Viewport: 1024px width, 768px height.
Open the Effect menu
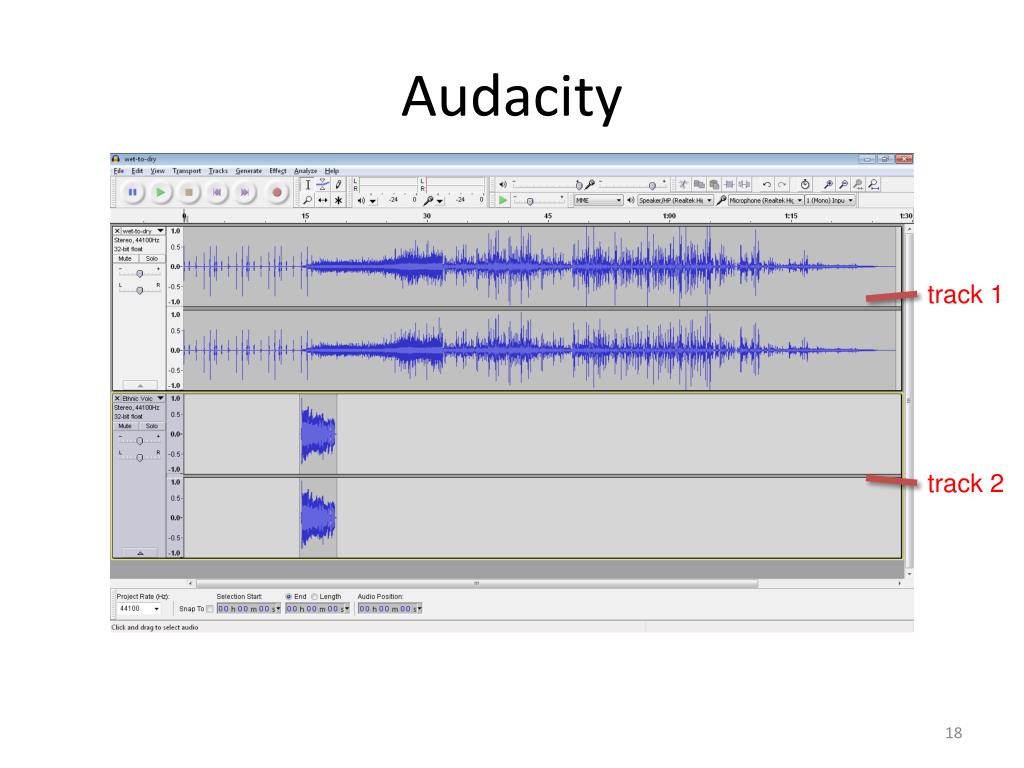[278, 171]
